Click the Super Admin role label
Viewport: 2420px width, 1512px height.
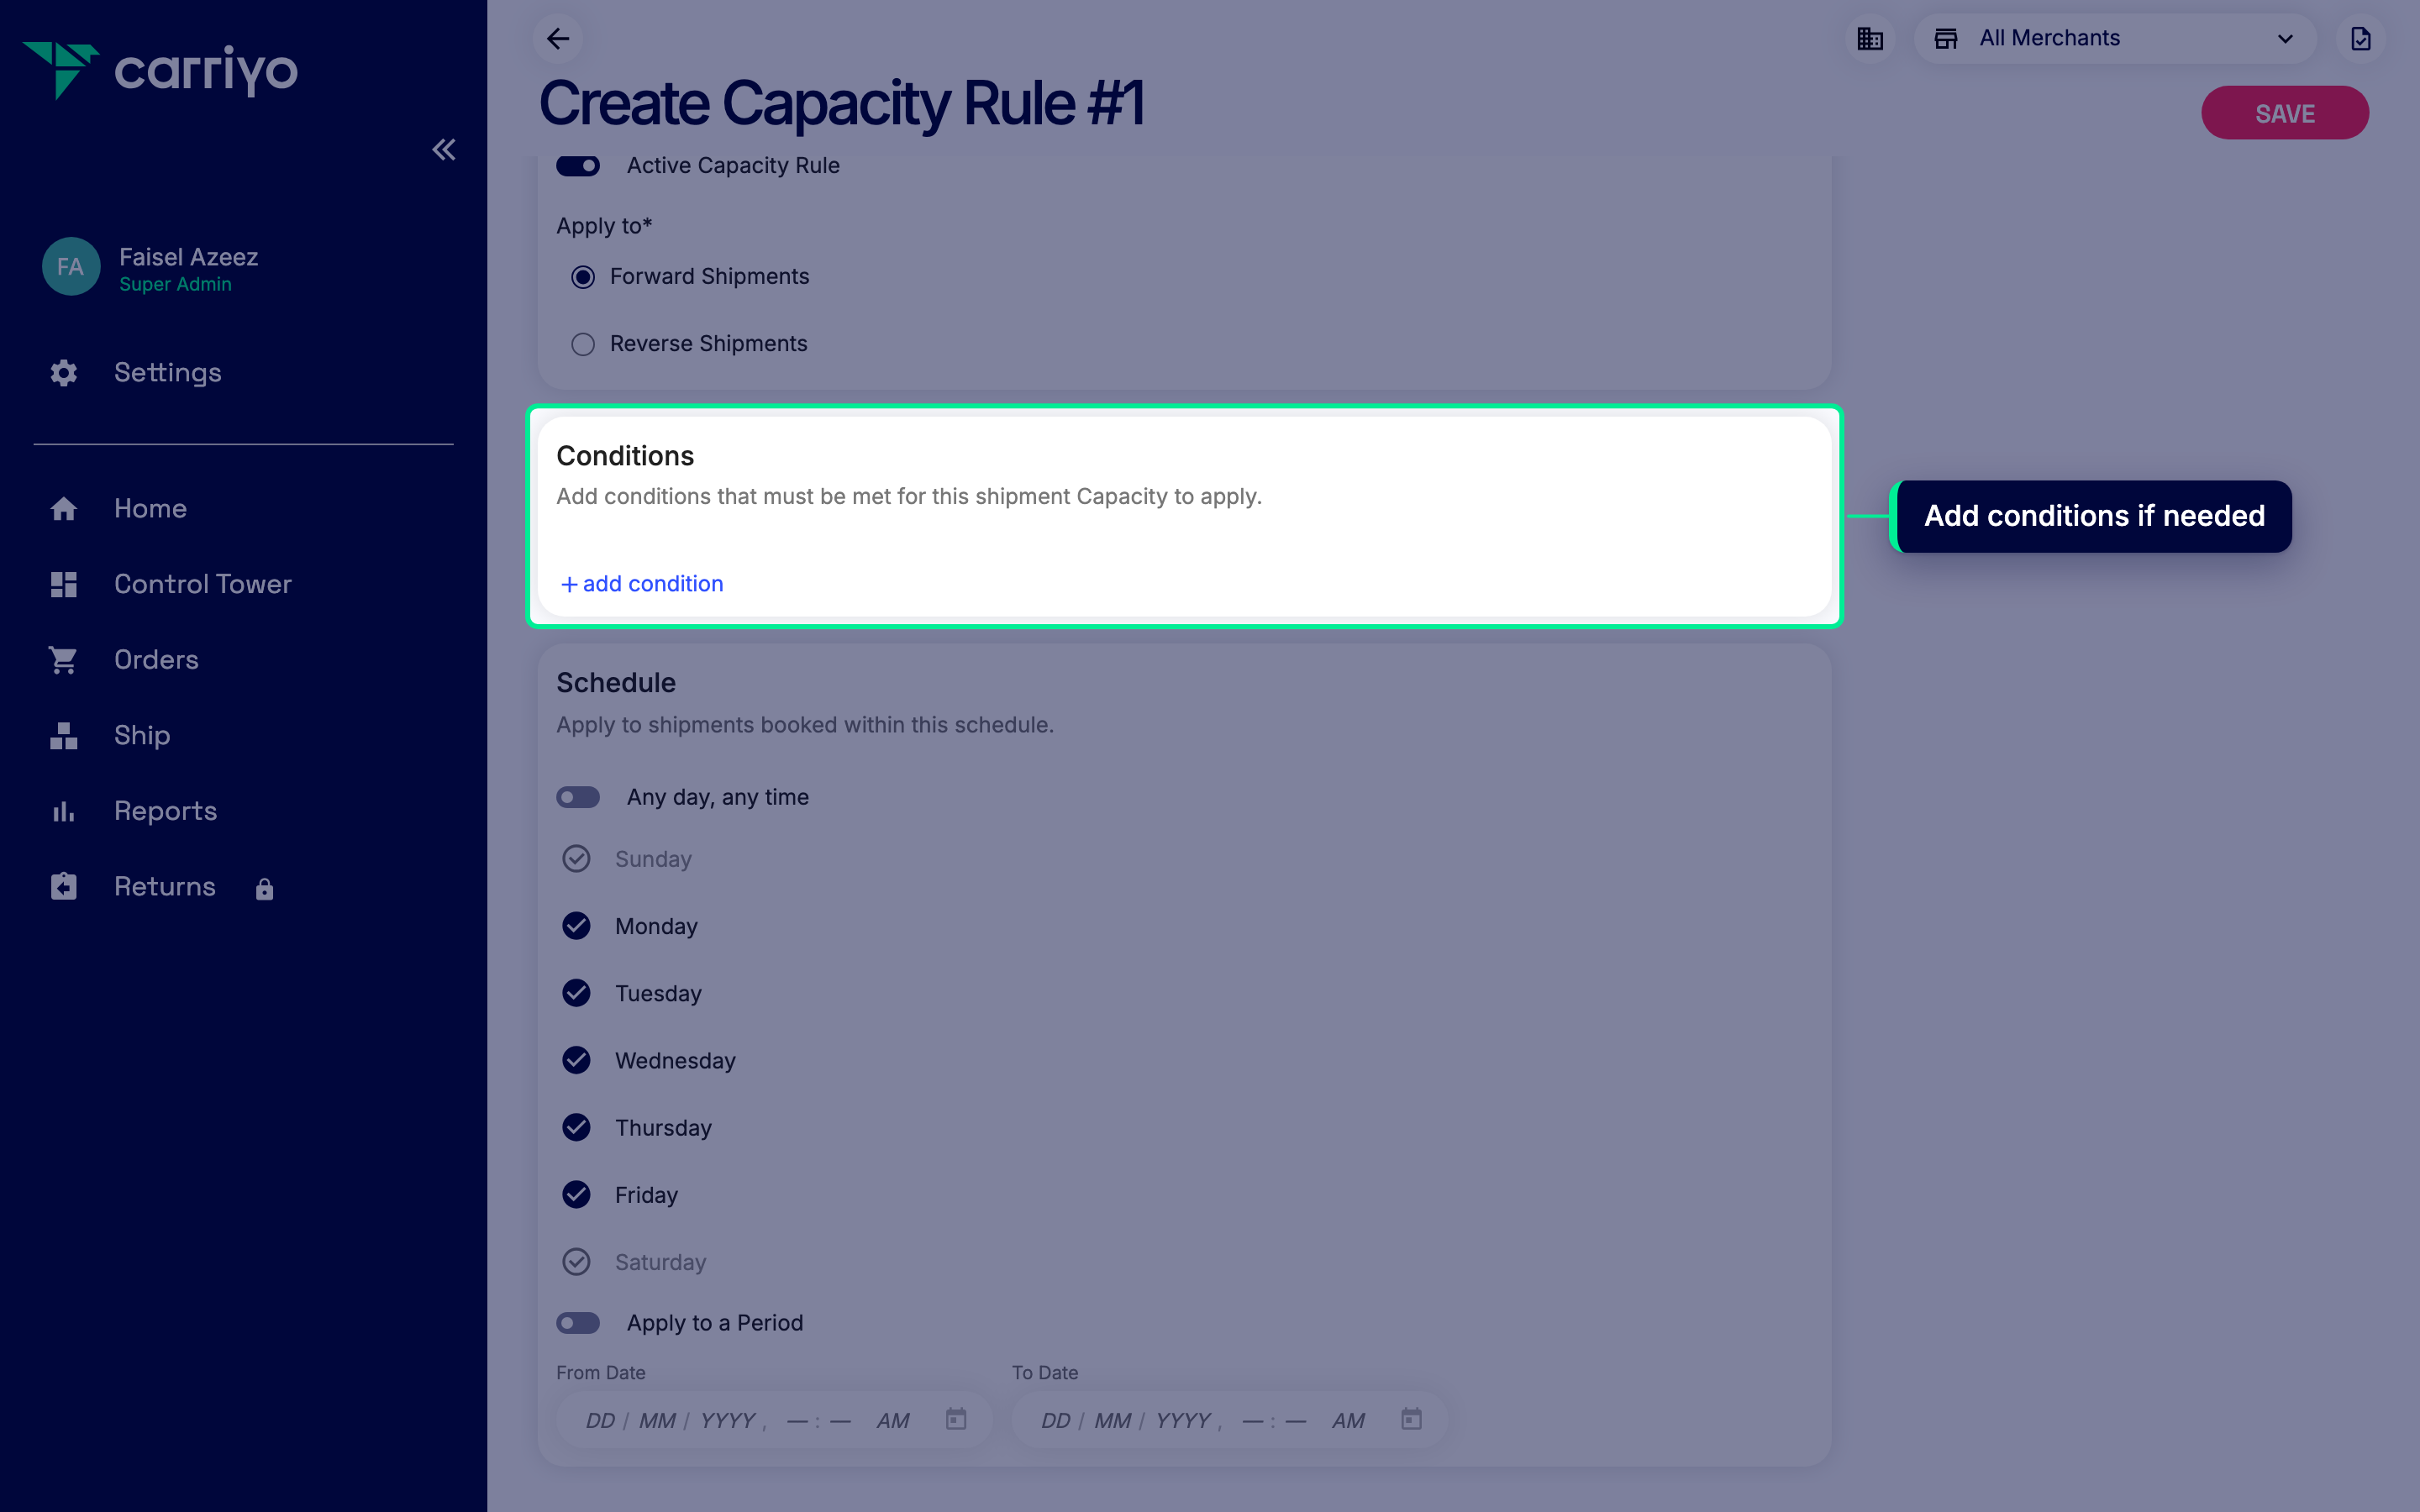tap(175, 285)
